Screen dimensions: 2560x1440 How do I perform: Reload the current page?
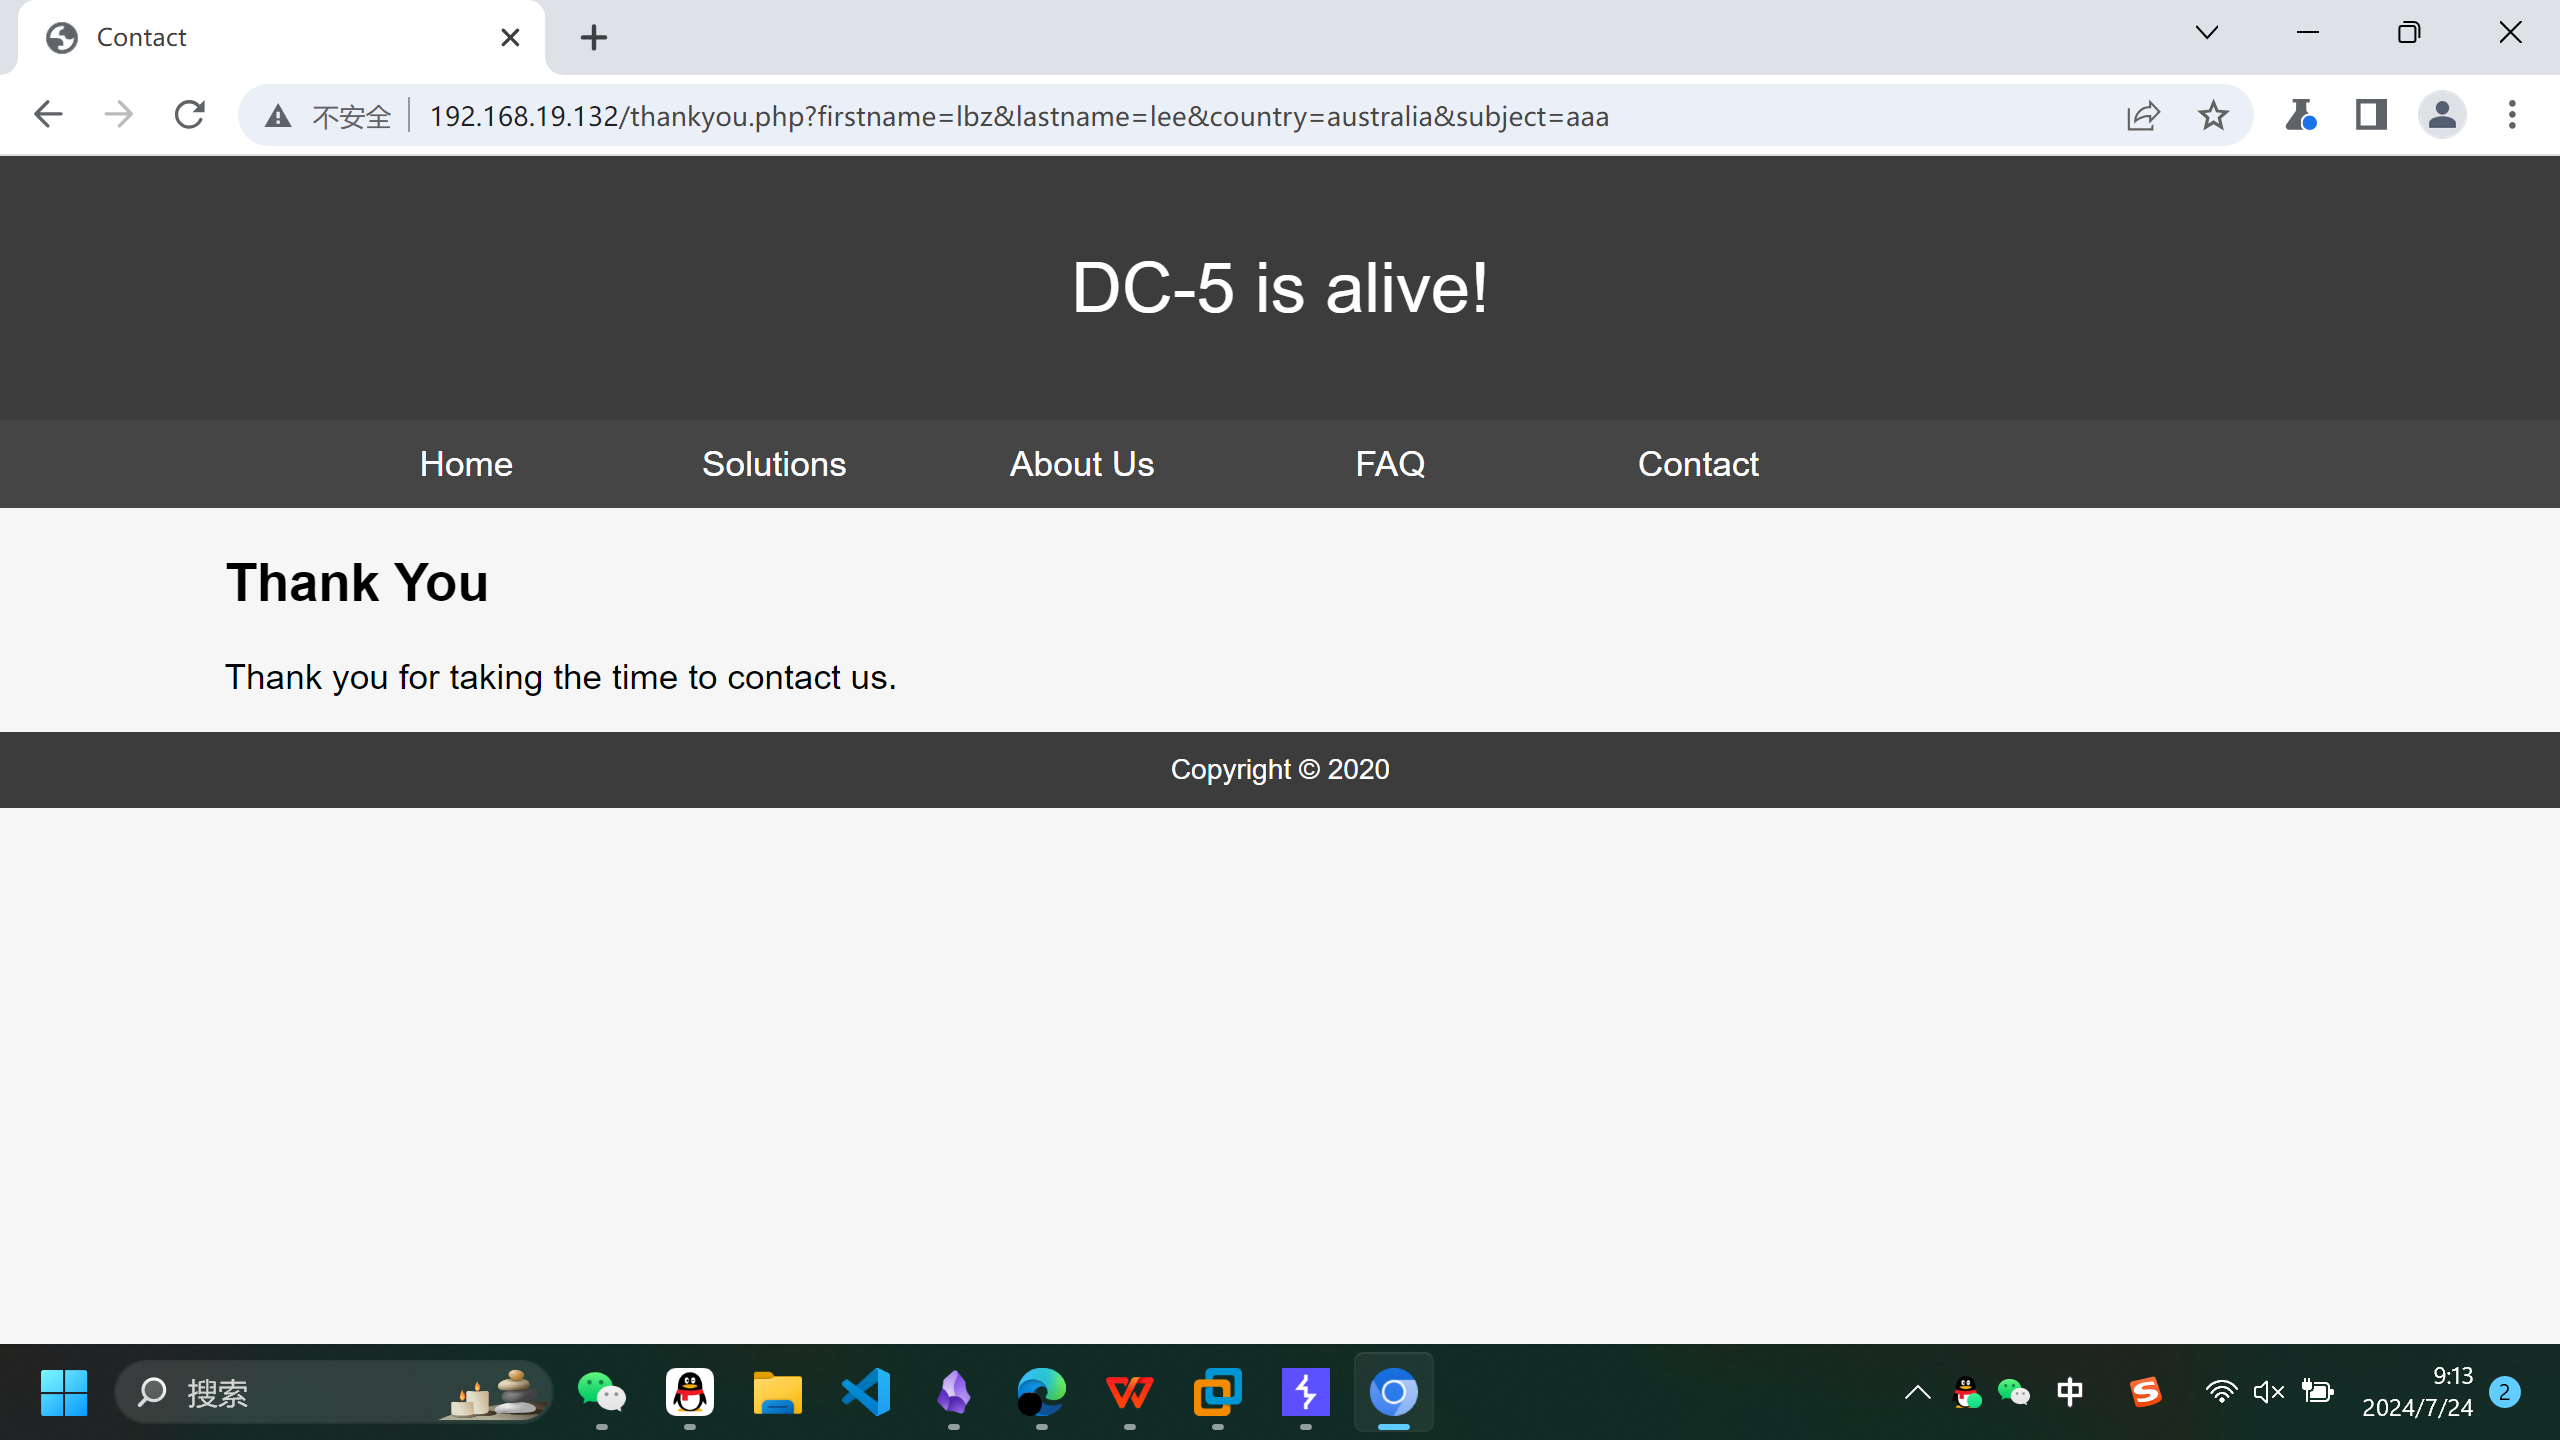[x=189, y=115]
